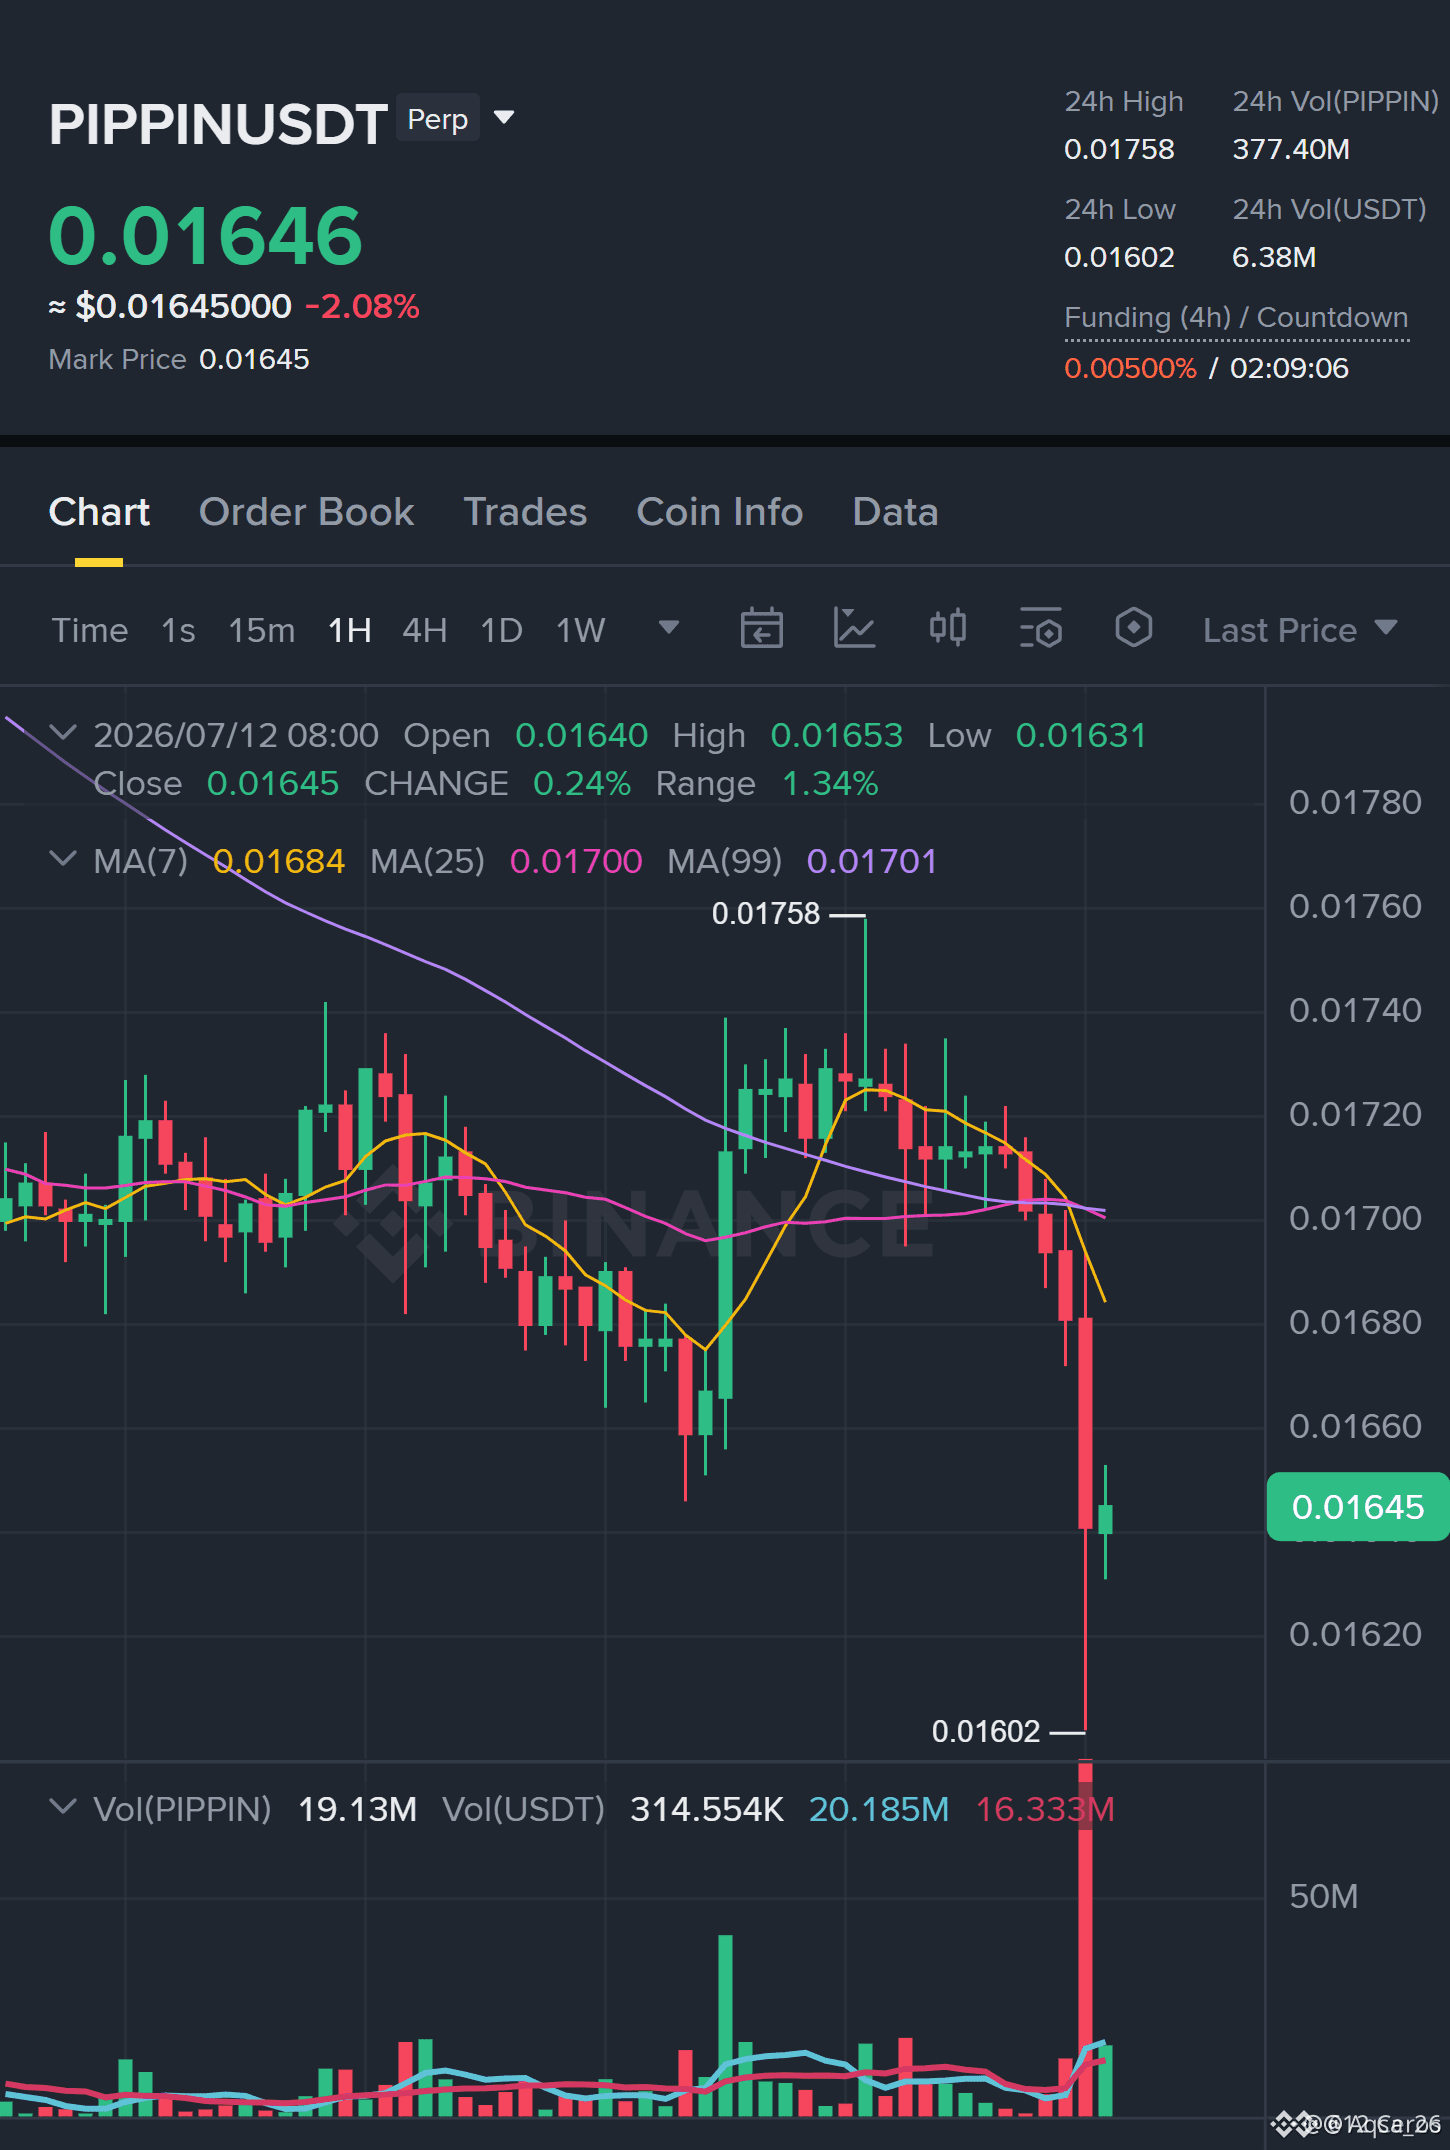Collapse the MA(7) indicator row
Image resolution: width=1450 pixels, height=2150 pixels.
63,859
